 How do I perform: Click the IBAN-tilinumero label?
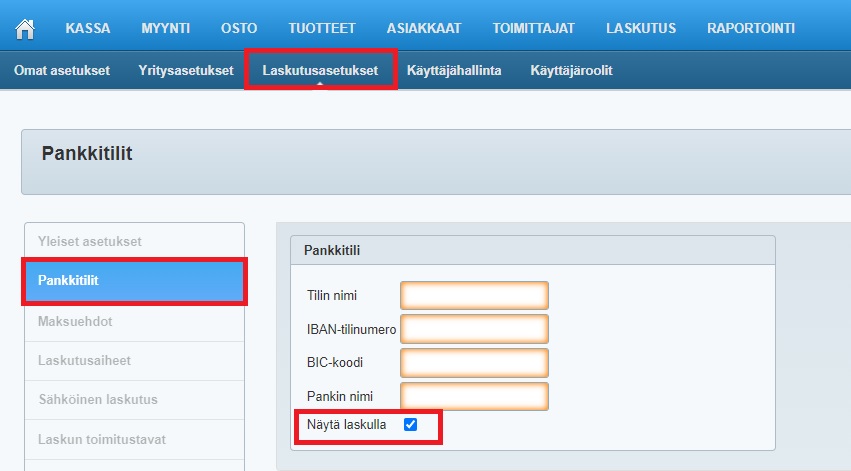(351, 329)
